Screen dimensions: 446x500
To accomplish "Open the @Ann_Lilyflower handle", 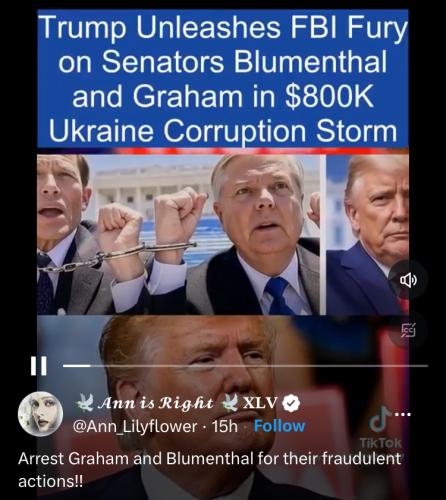I will point(135,426).
